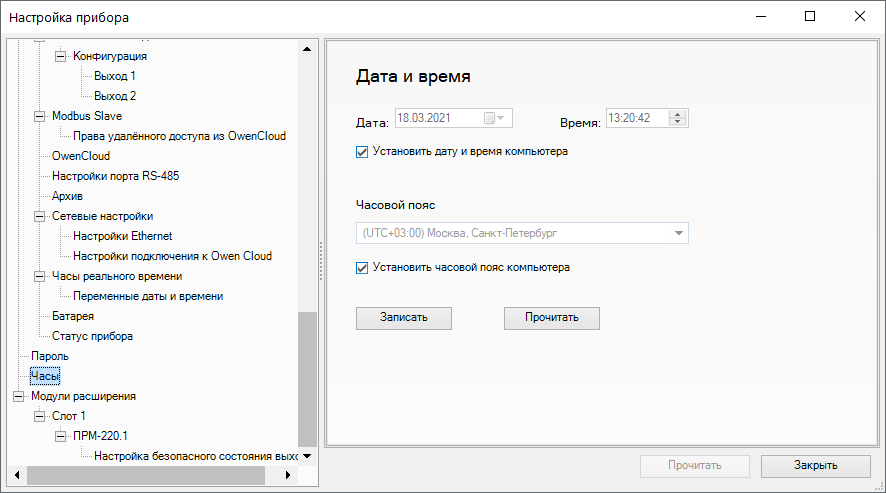Collapse the Modbus Slave node
Viewport: 886px width, 493px height.
click(40, 116)
